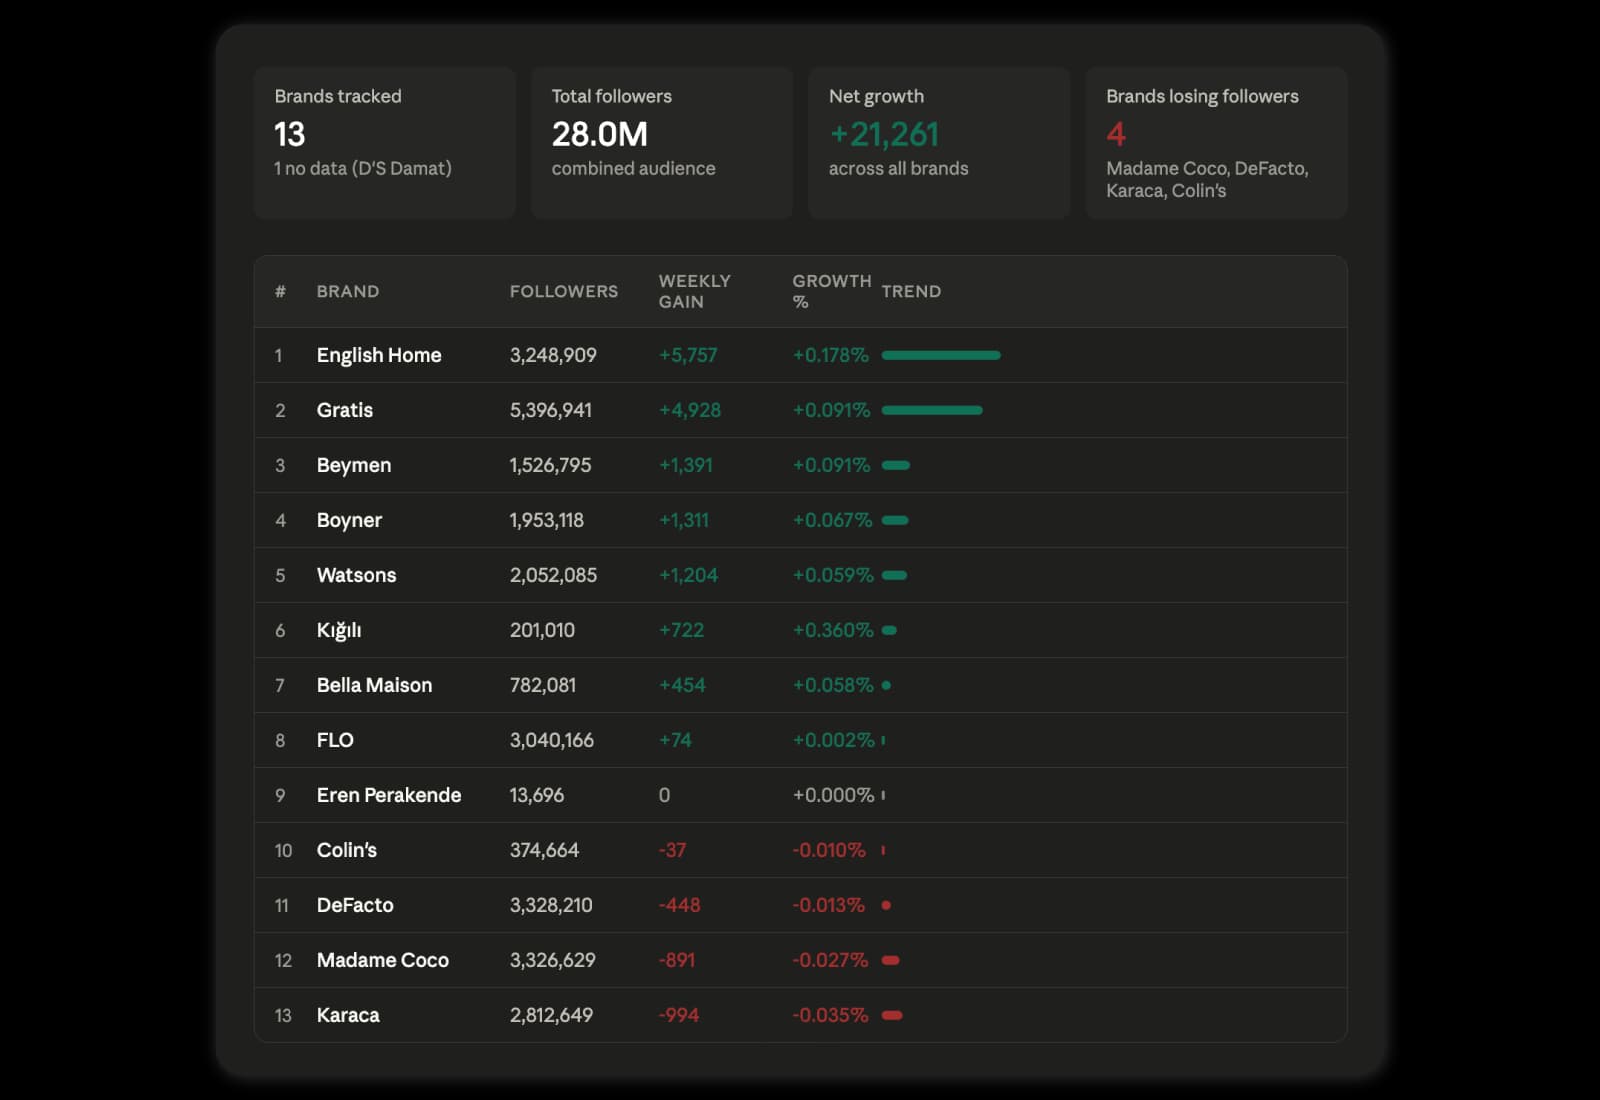
Task: Select the Total followers summary card
Action: 662,143
